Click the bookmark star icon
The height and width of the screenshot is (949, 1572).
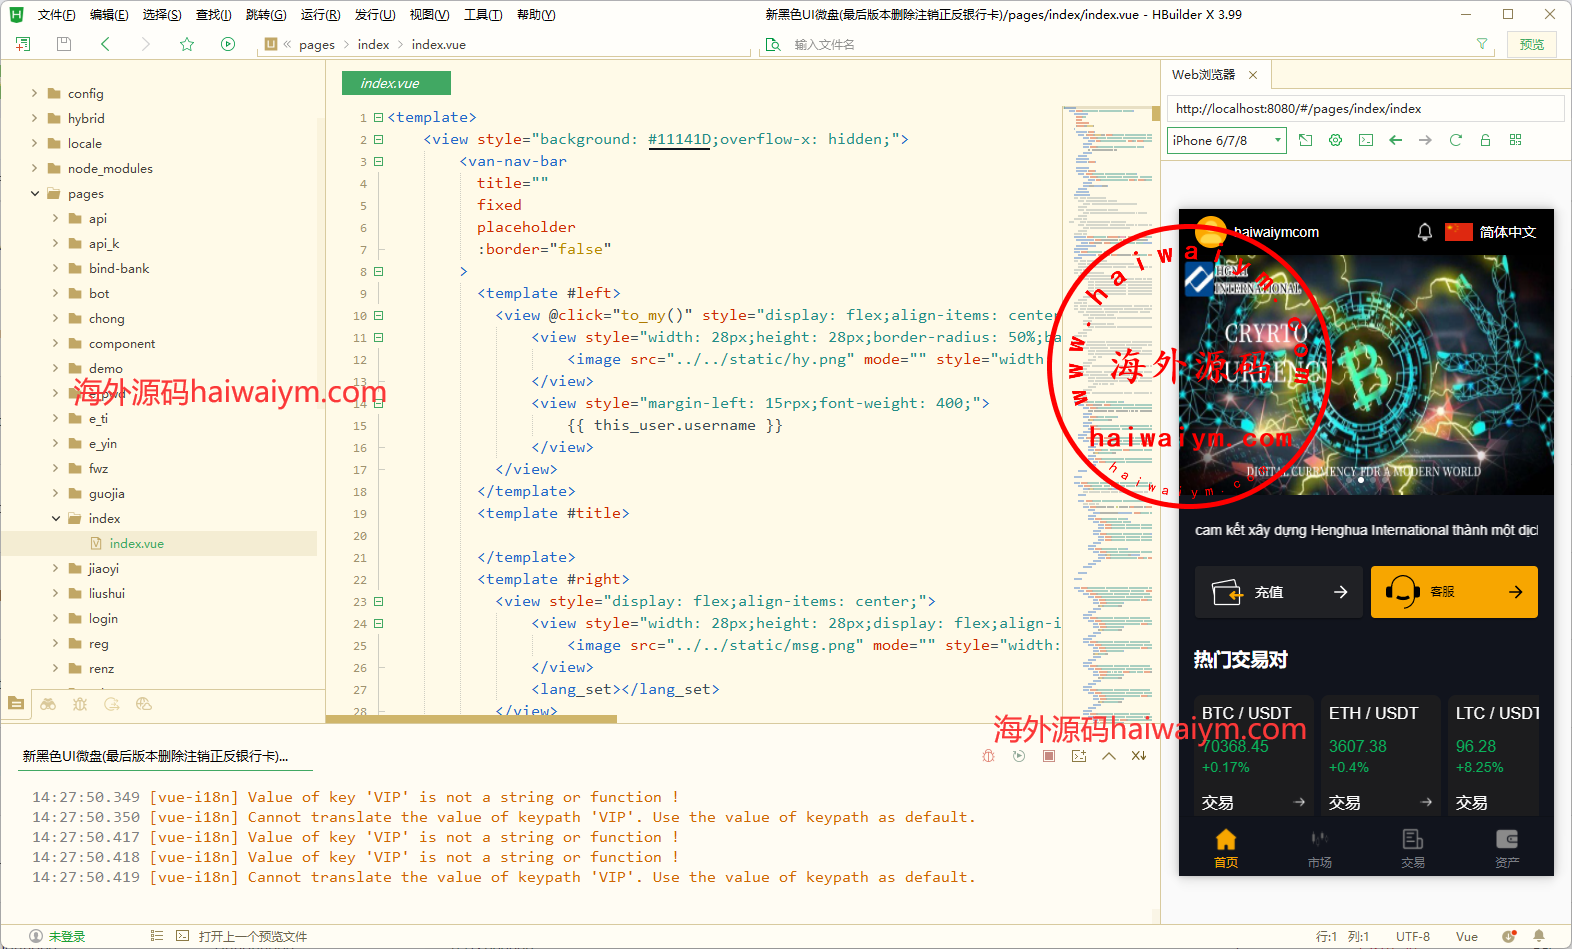(187, 44)
